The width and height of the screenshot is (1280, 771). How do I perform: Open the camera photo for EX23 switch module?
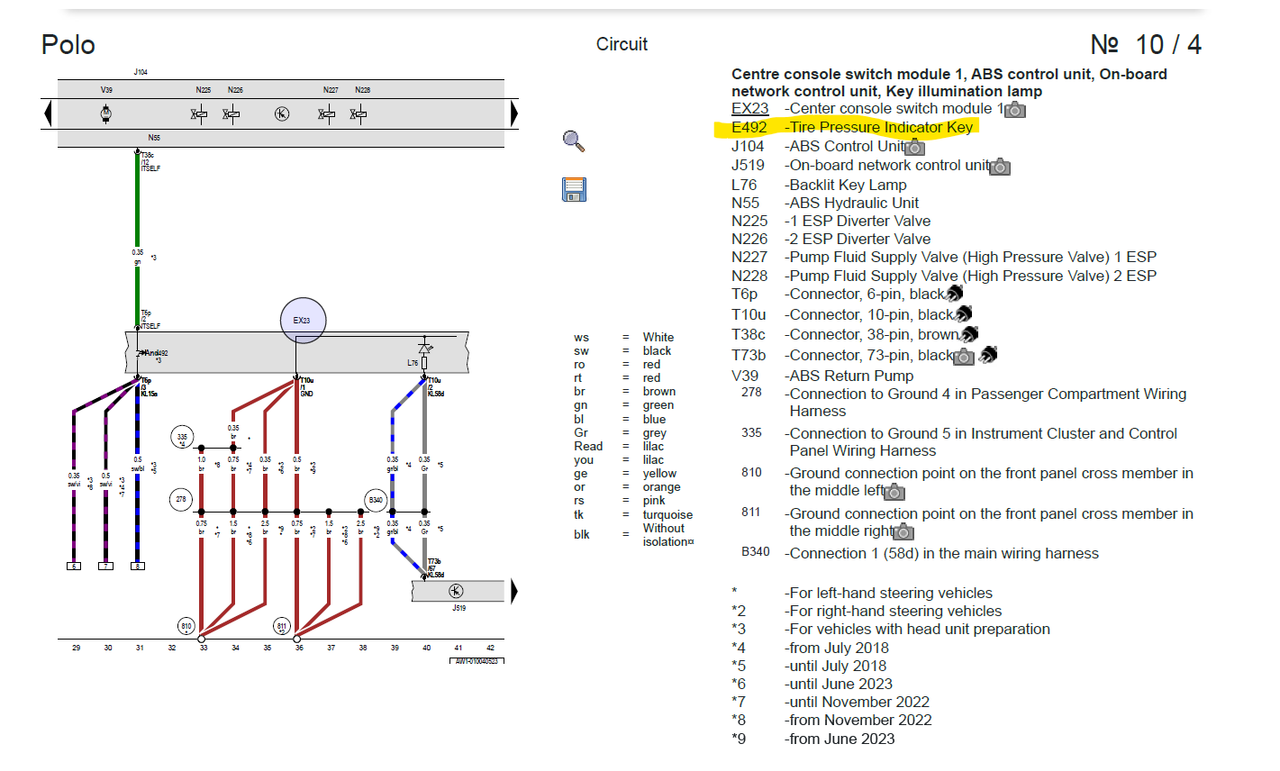pos(1015,109)
